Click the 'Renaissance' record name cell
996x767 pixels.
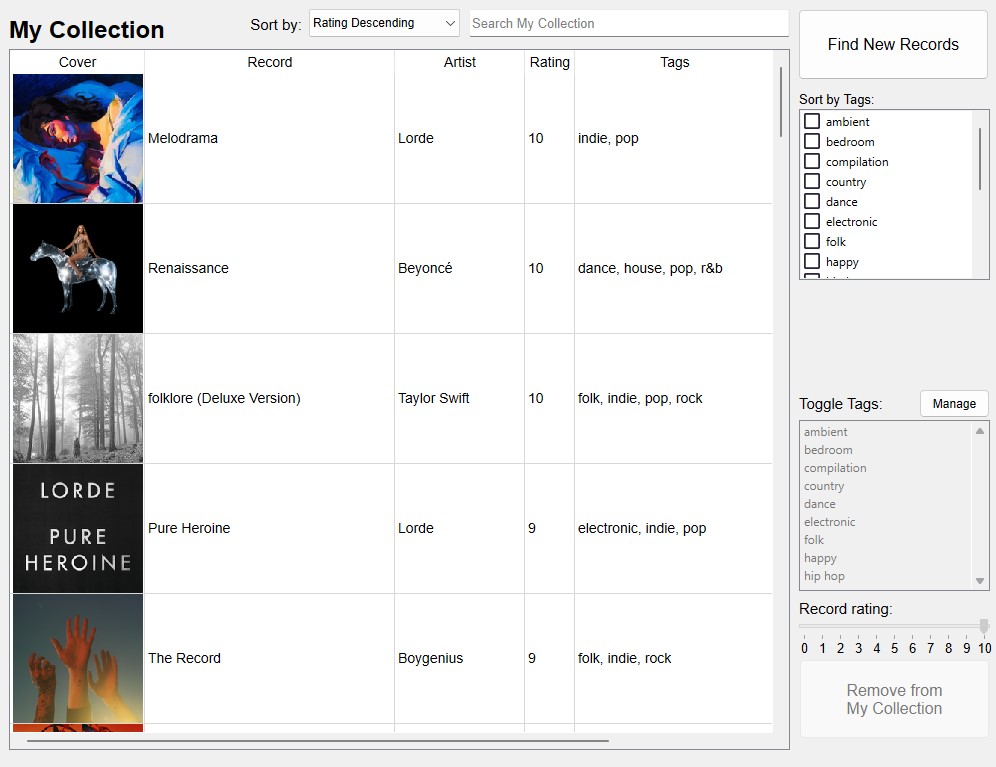pyautogui.click(x=269, y=268)
